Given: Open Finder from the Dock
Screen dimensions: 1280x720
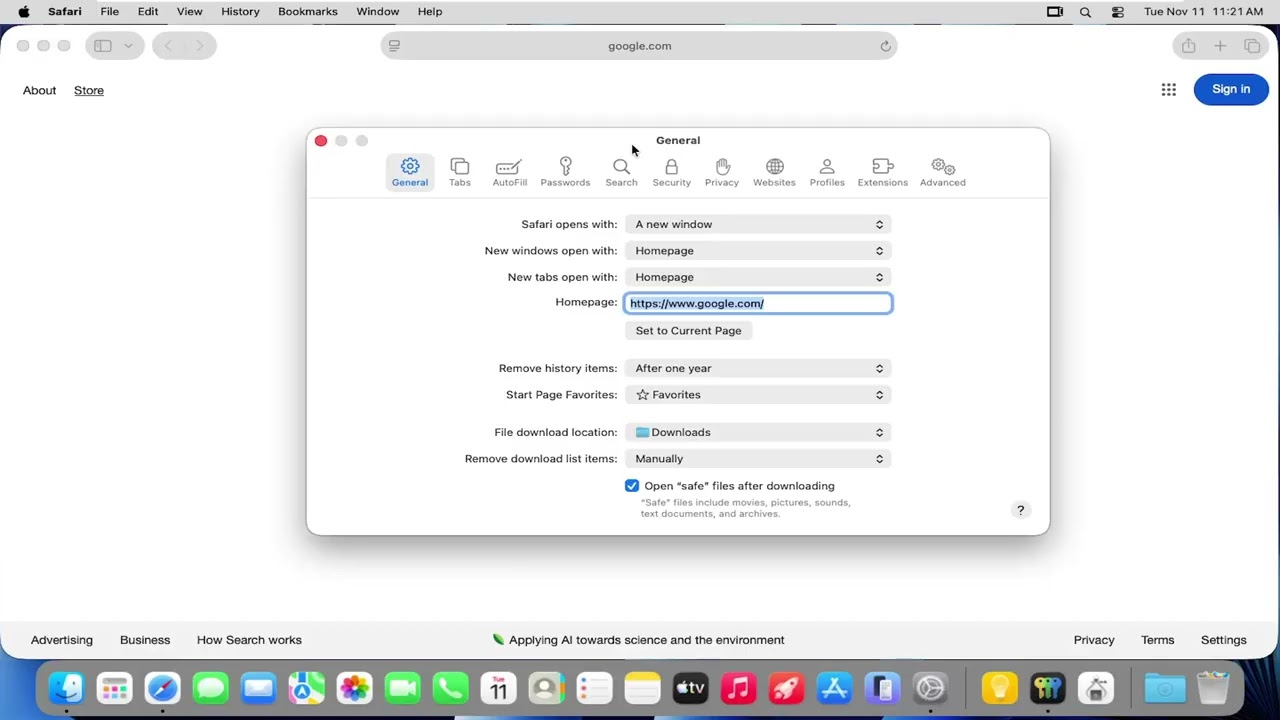Looking at the screenshot, I should (x=66, y=688).
